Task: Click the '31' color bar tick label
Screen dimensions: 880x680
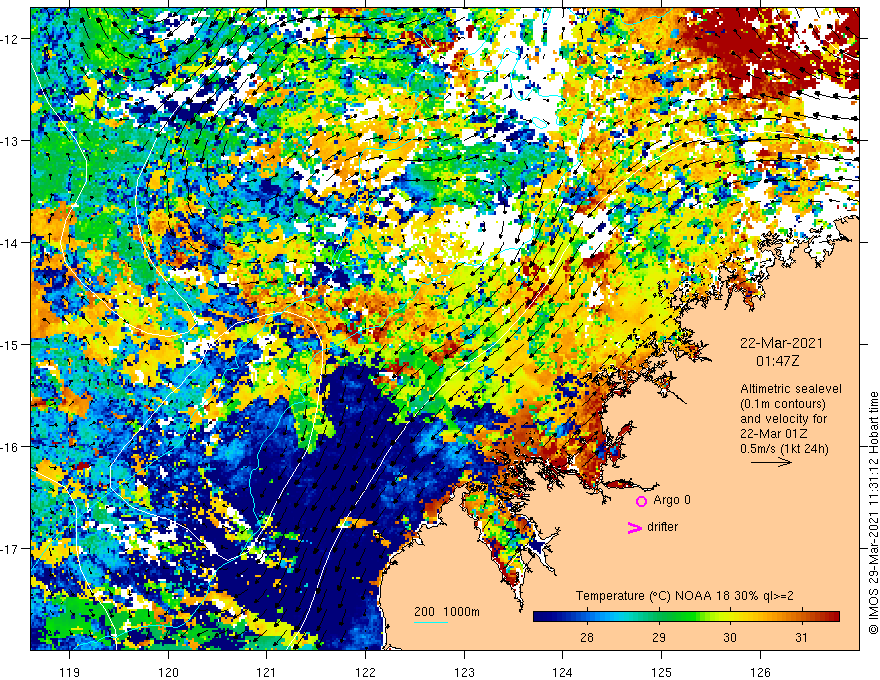Action: click(801, 637)
